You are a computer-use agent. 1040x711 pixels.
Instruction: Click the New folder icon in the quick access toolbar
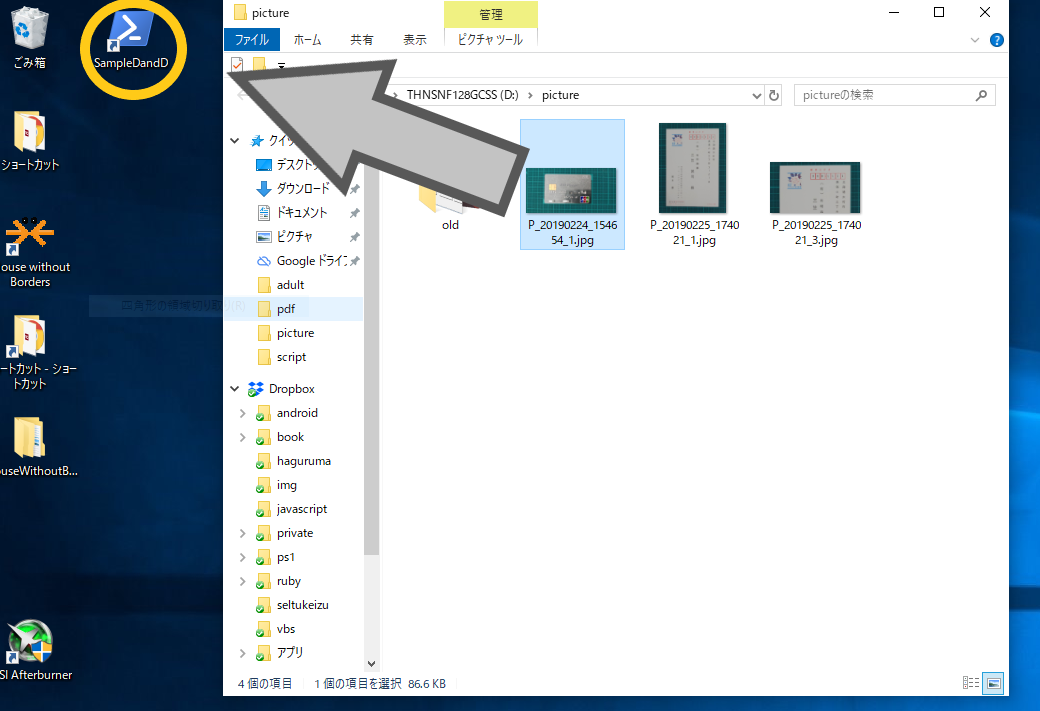click(x=259, y=65)
